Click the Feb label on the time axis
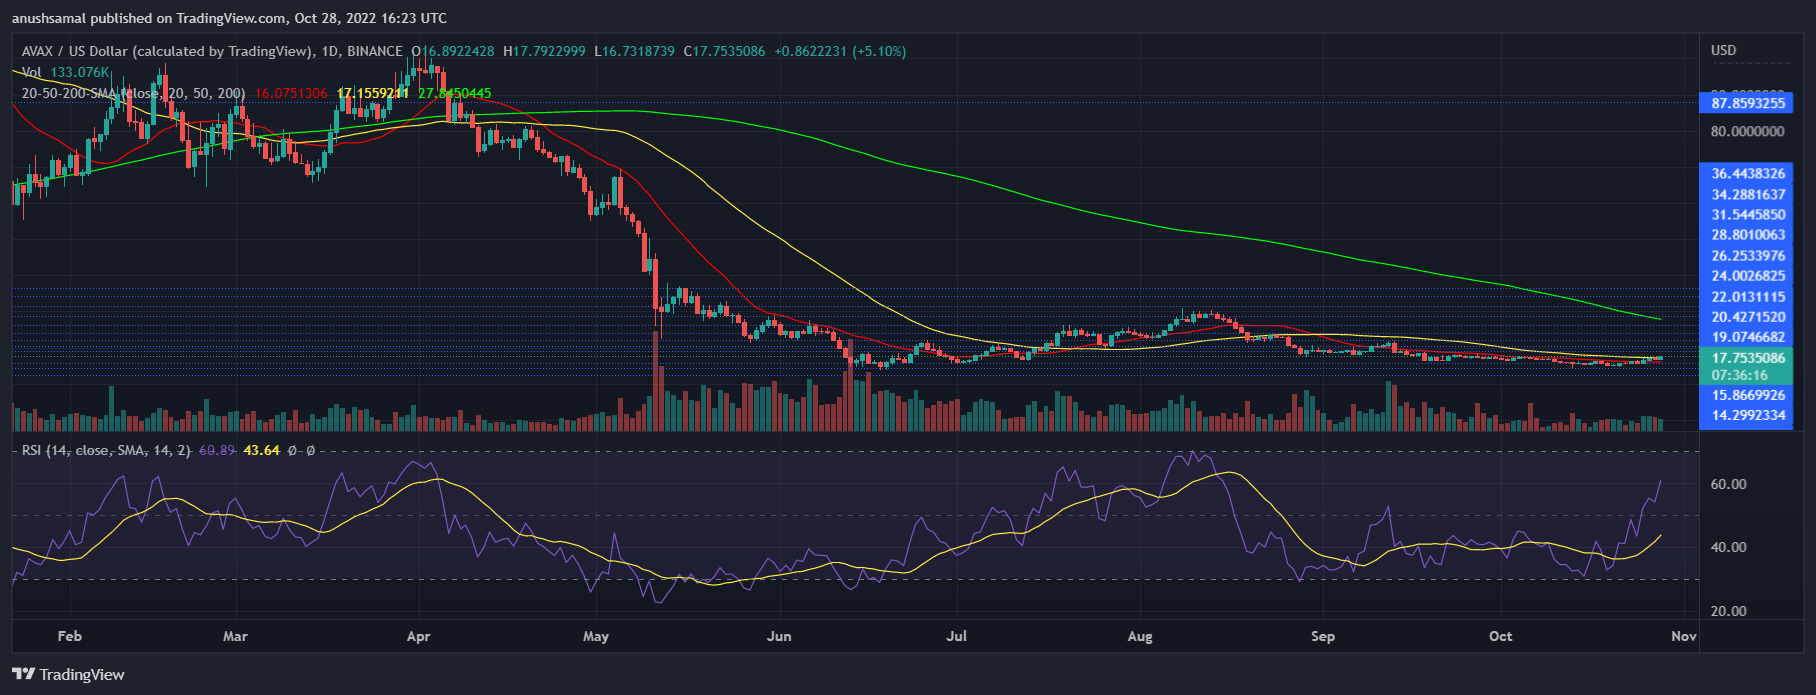This screenshot has width=1816, height=695. click(x=69, y=636)
